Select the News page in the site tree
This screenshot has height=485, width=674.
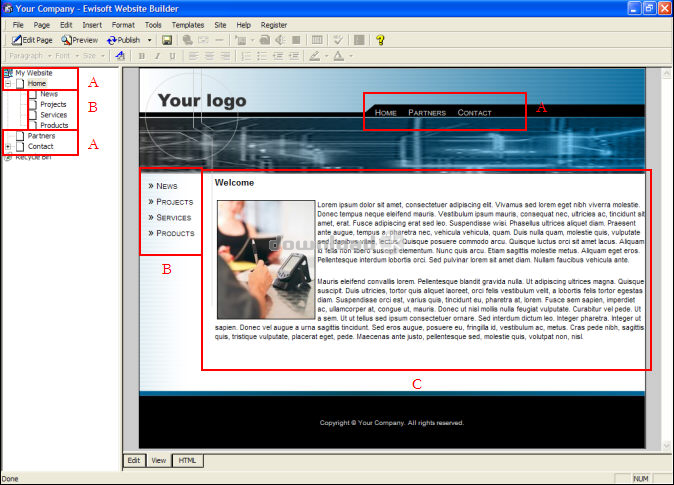click(x=49, y=94)
